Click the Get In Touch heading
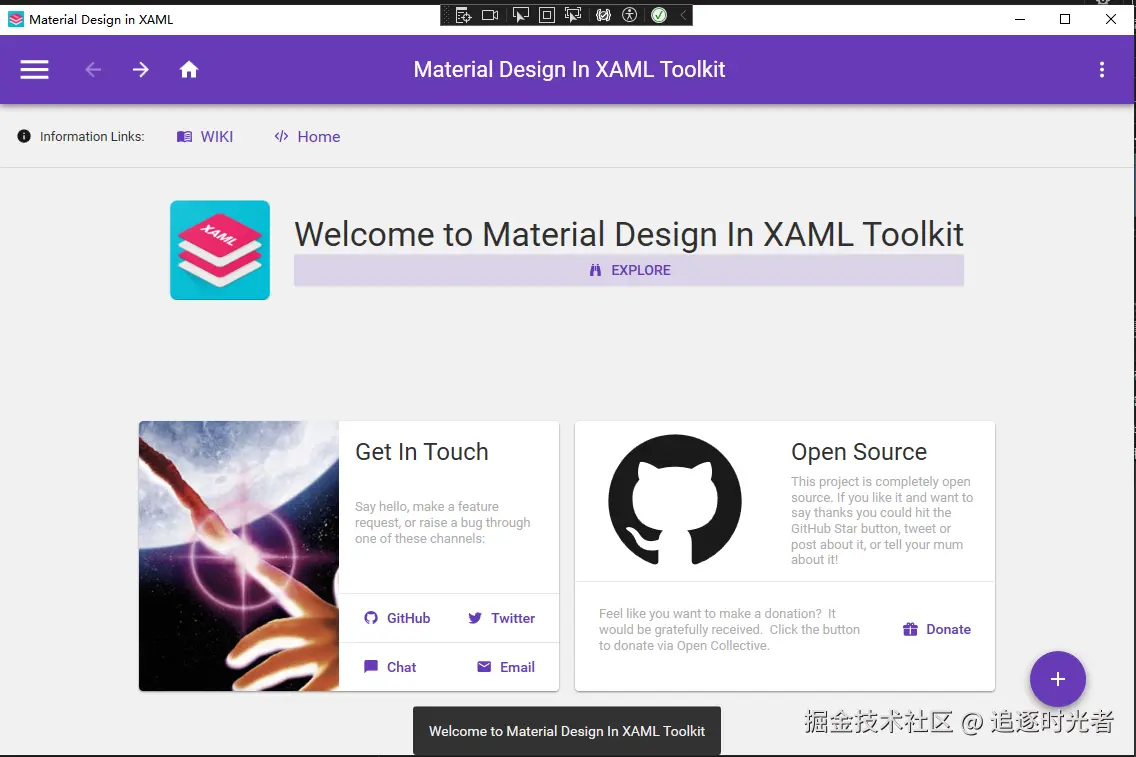The height and width of the screenshot is (757, 1136). tap(422, 452)
